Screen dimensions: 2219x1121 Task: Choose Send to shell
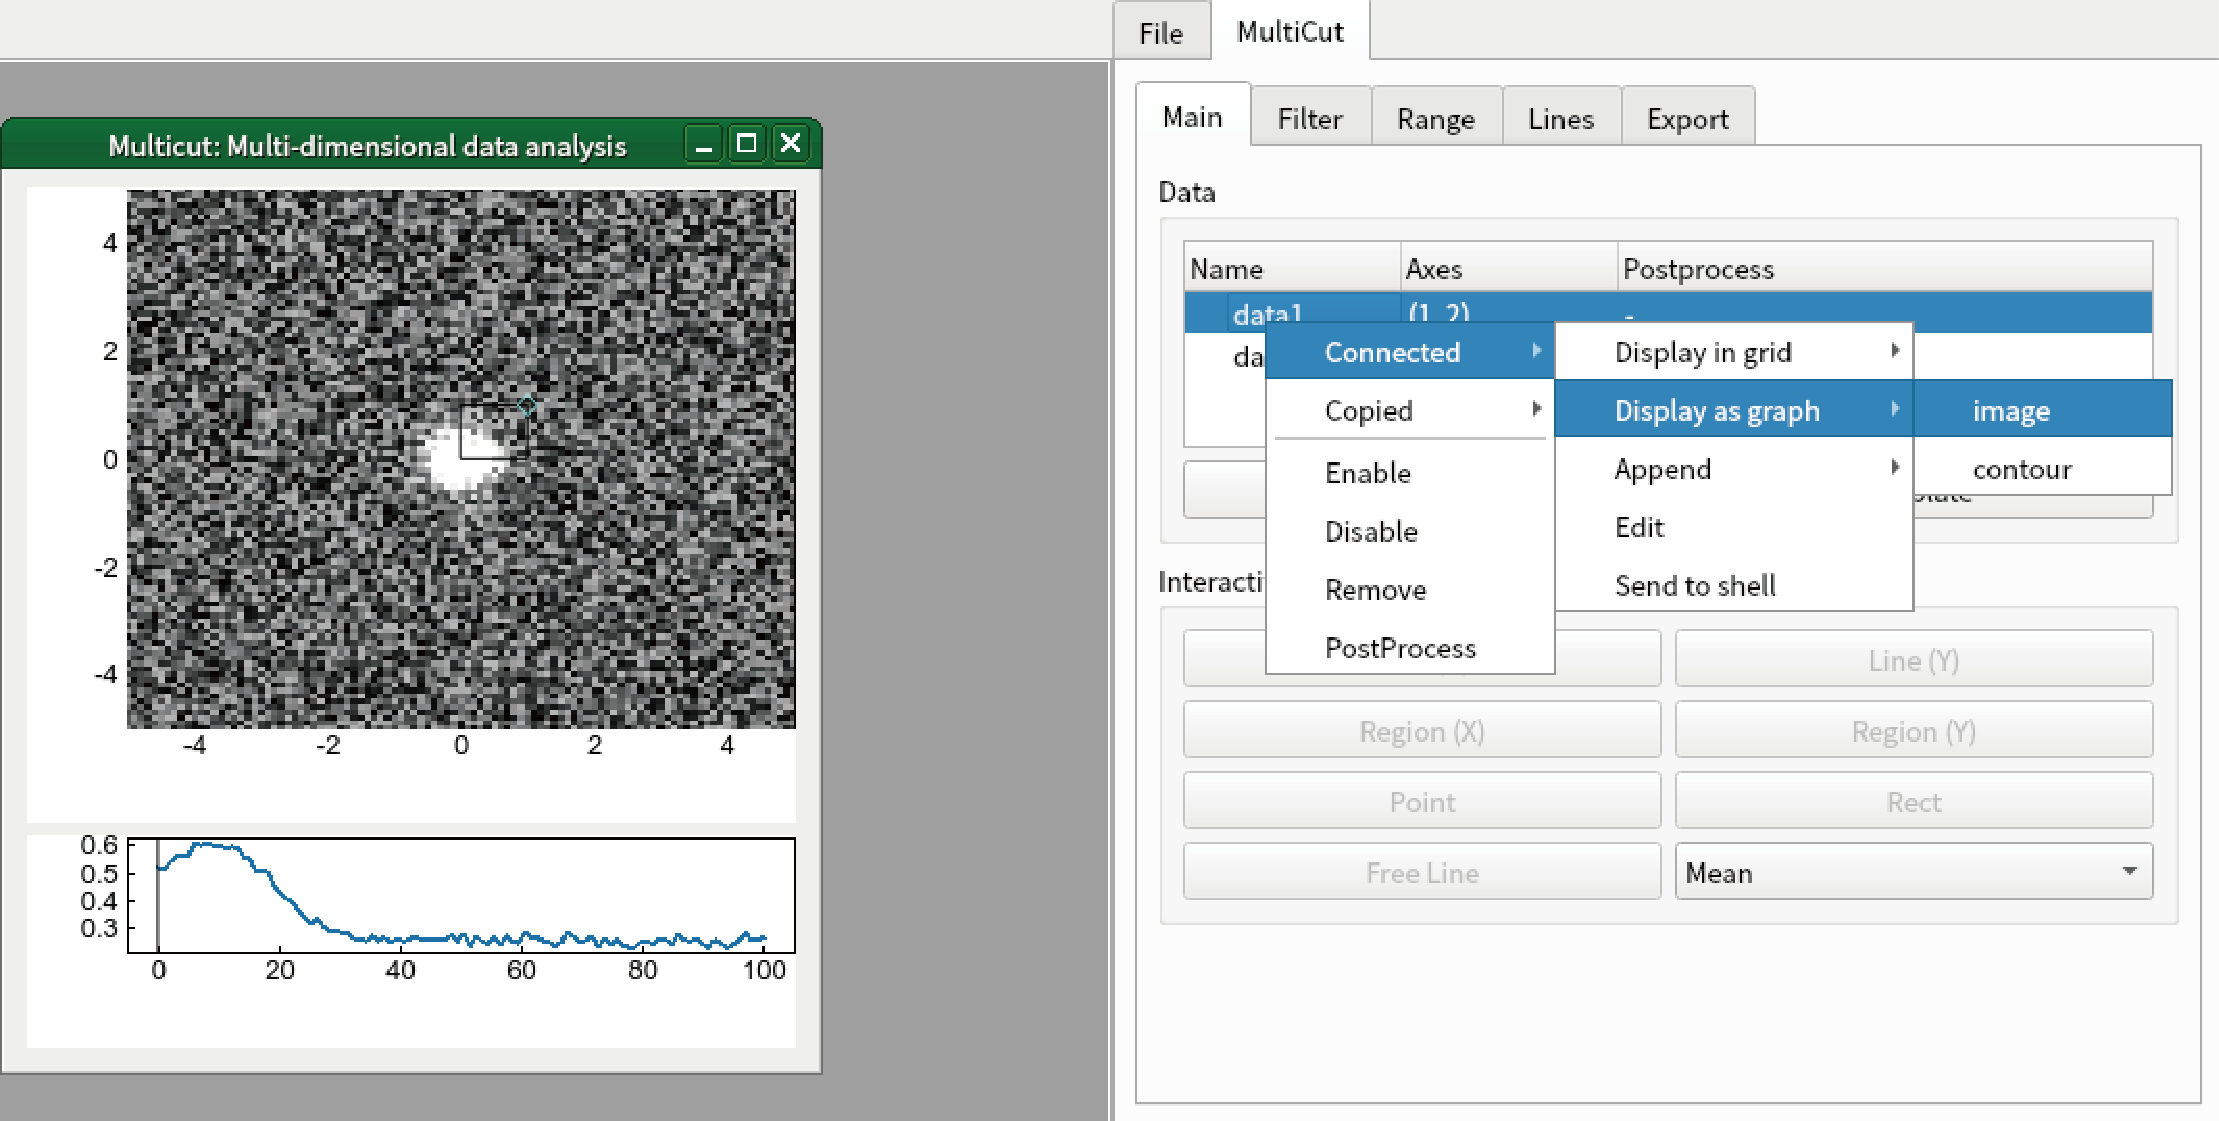[x=1733, y=585]
